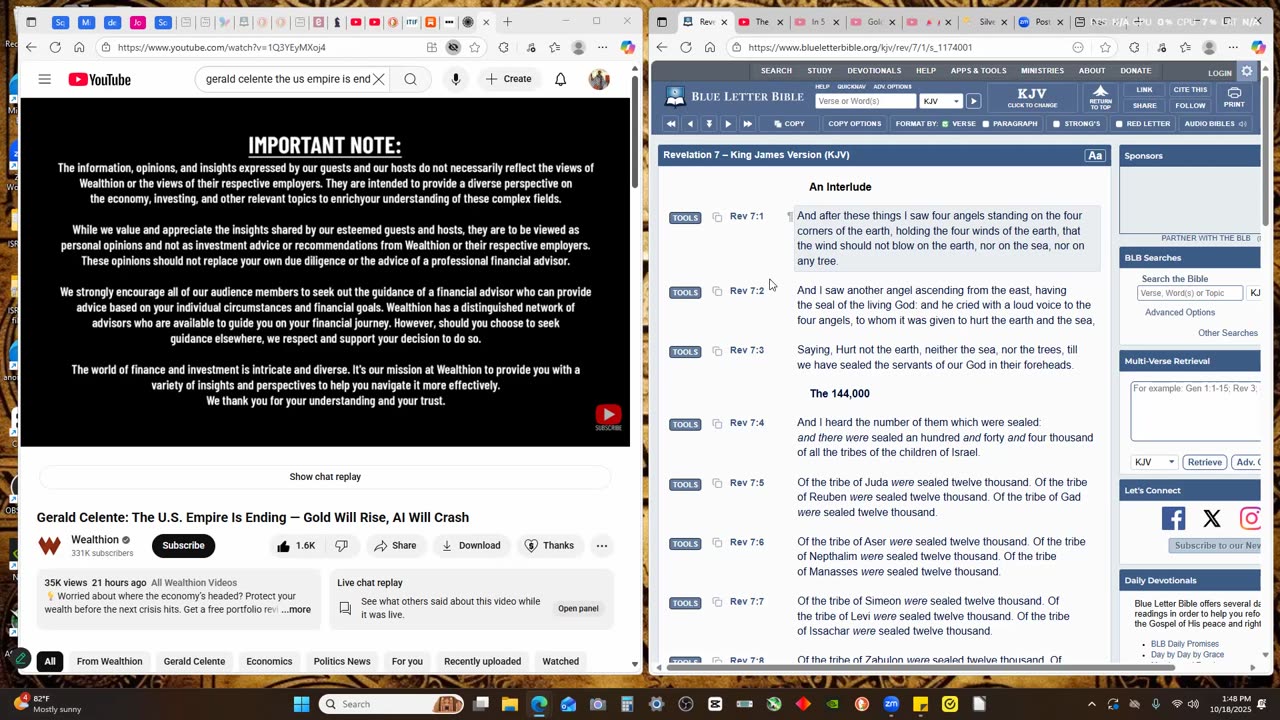Focus the Verse or Word(s) search field
The height and width of the screenshot is (720, 1280).
[865, 101]
